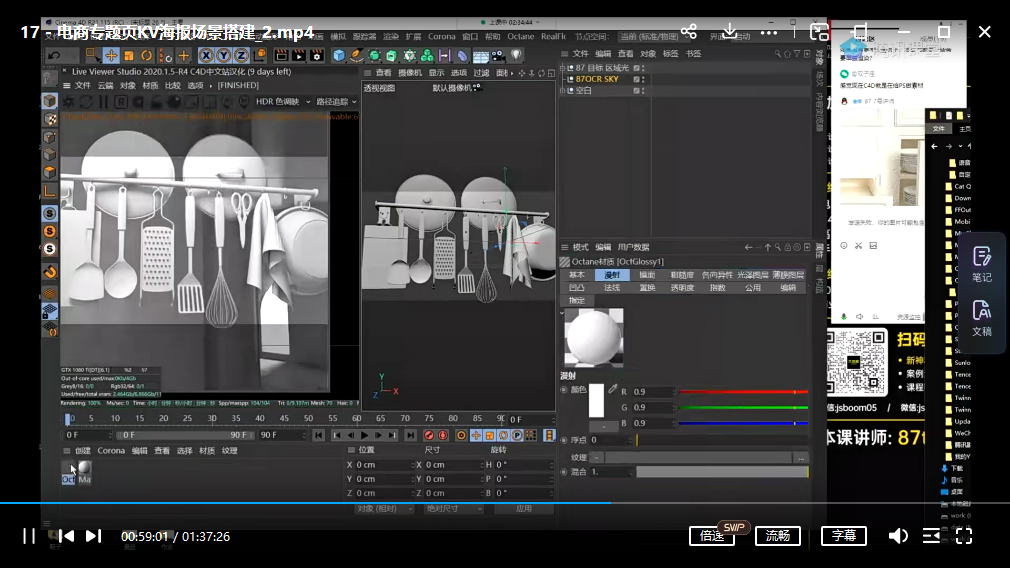
Task: Click the Model mode cube on left sidebar
Action: click(x=50, y=100)
